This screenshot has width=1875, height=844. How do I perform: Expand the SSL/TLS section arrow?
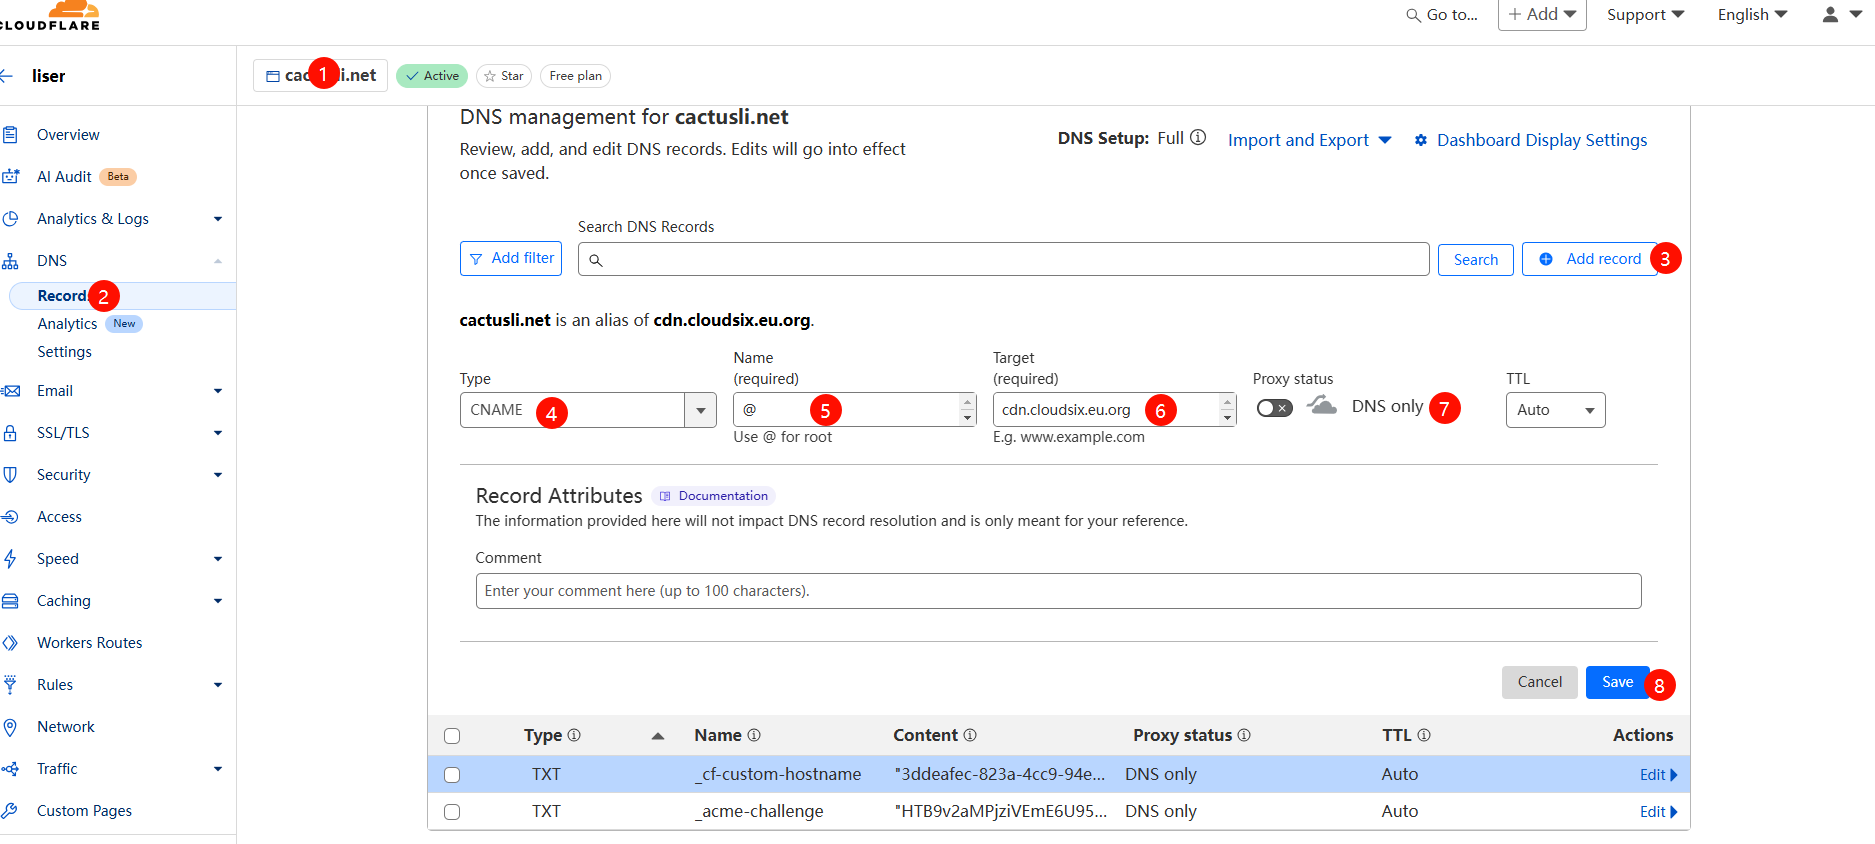pos(218,433)
